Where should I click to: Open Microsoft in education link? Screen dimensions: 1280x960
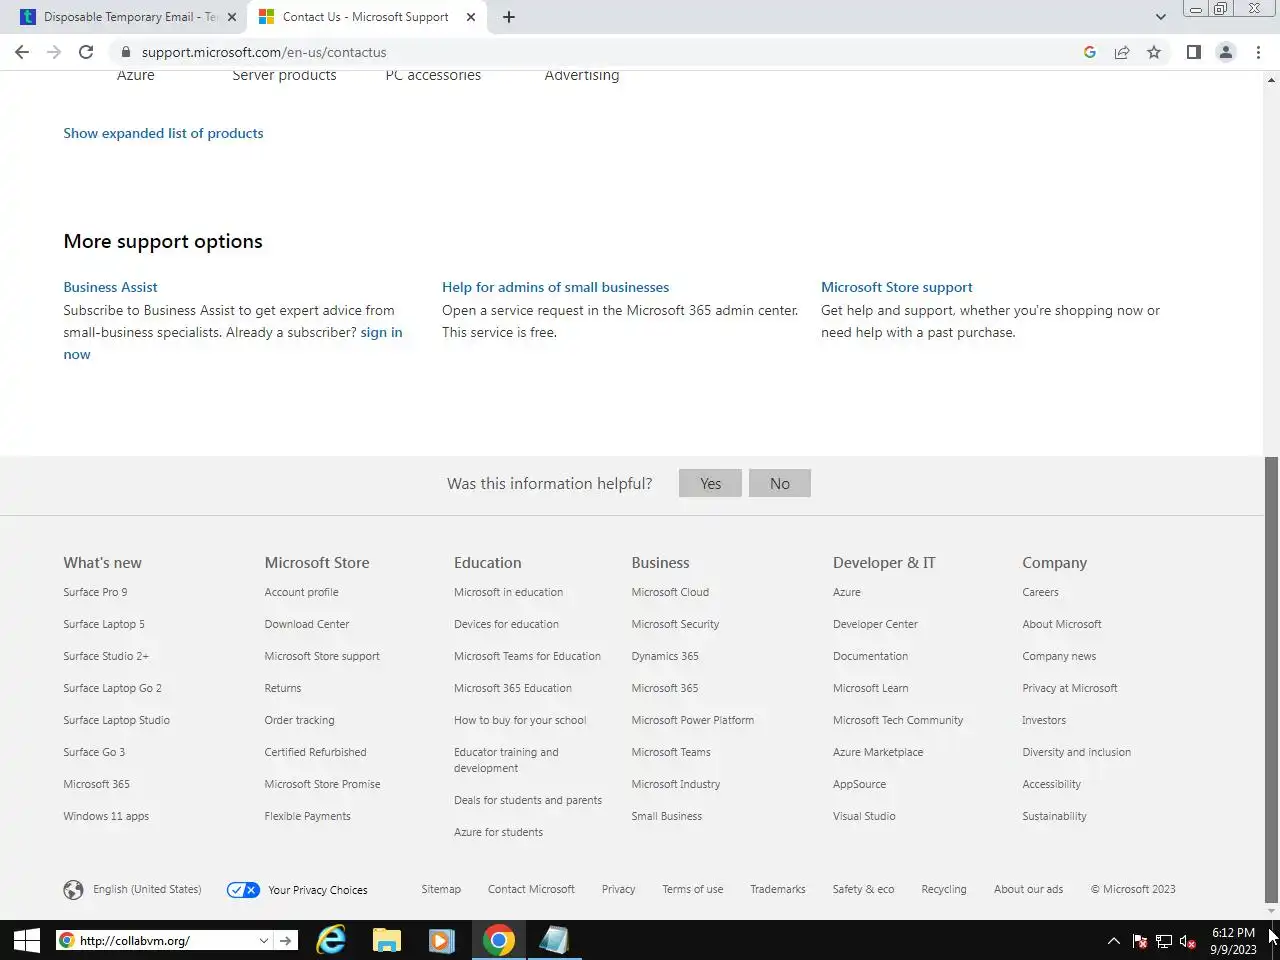(x=508, y=592)
